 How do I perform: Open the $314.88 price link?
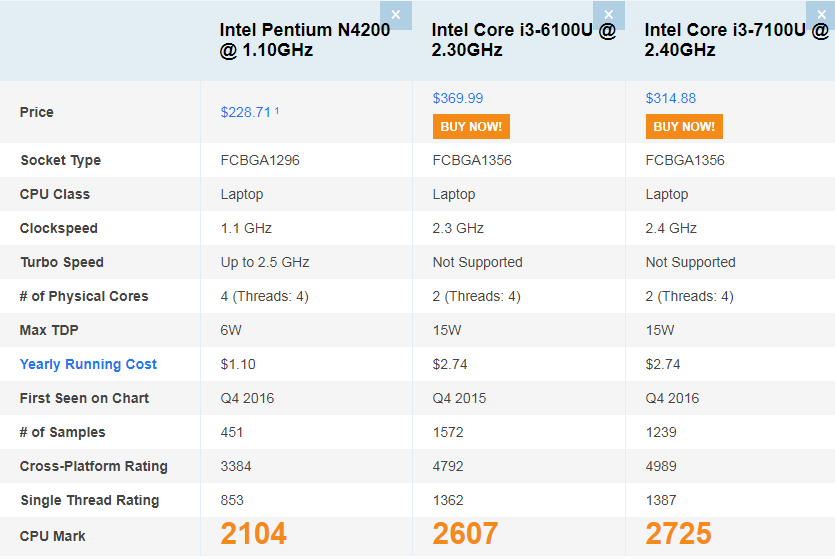click(x=671, y=98)
